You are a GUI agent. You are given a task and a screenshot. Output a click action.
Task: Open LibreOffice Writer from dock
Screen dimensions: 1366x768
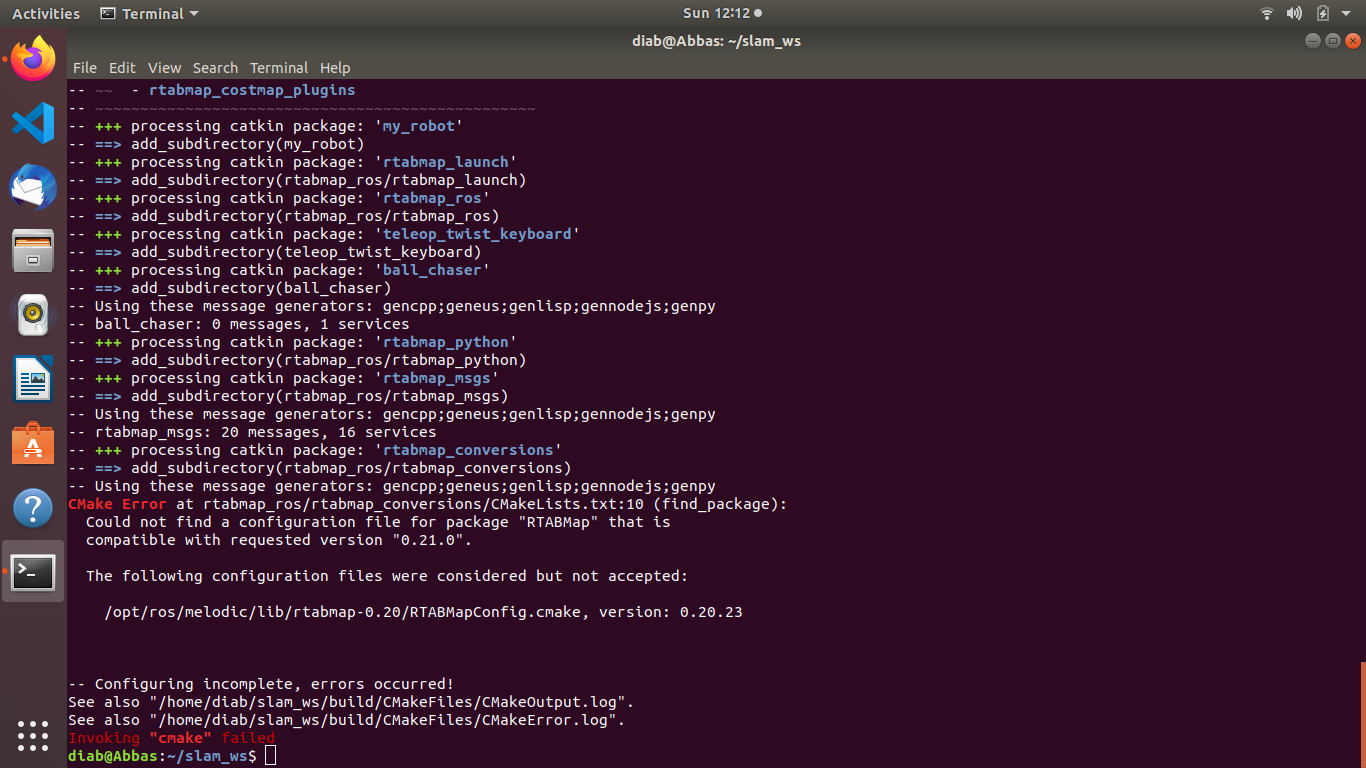point(33,379)
